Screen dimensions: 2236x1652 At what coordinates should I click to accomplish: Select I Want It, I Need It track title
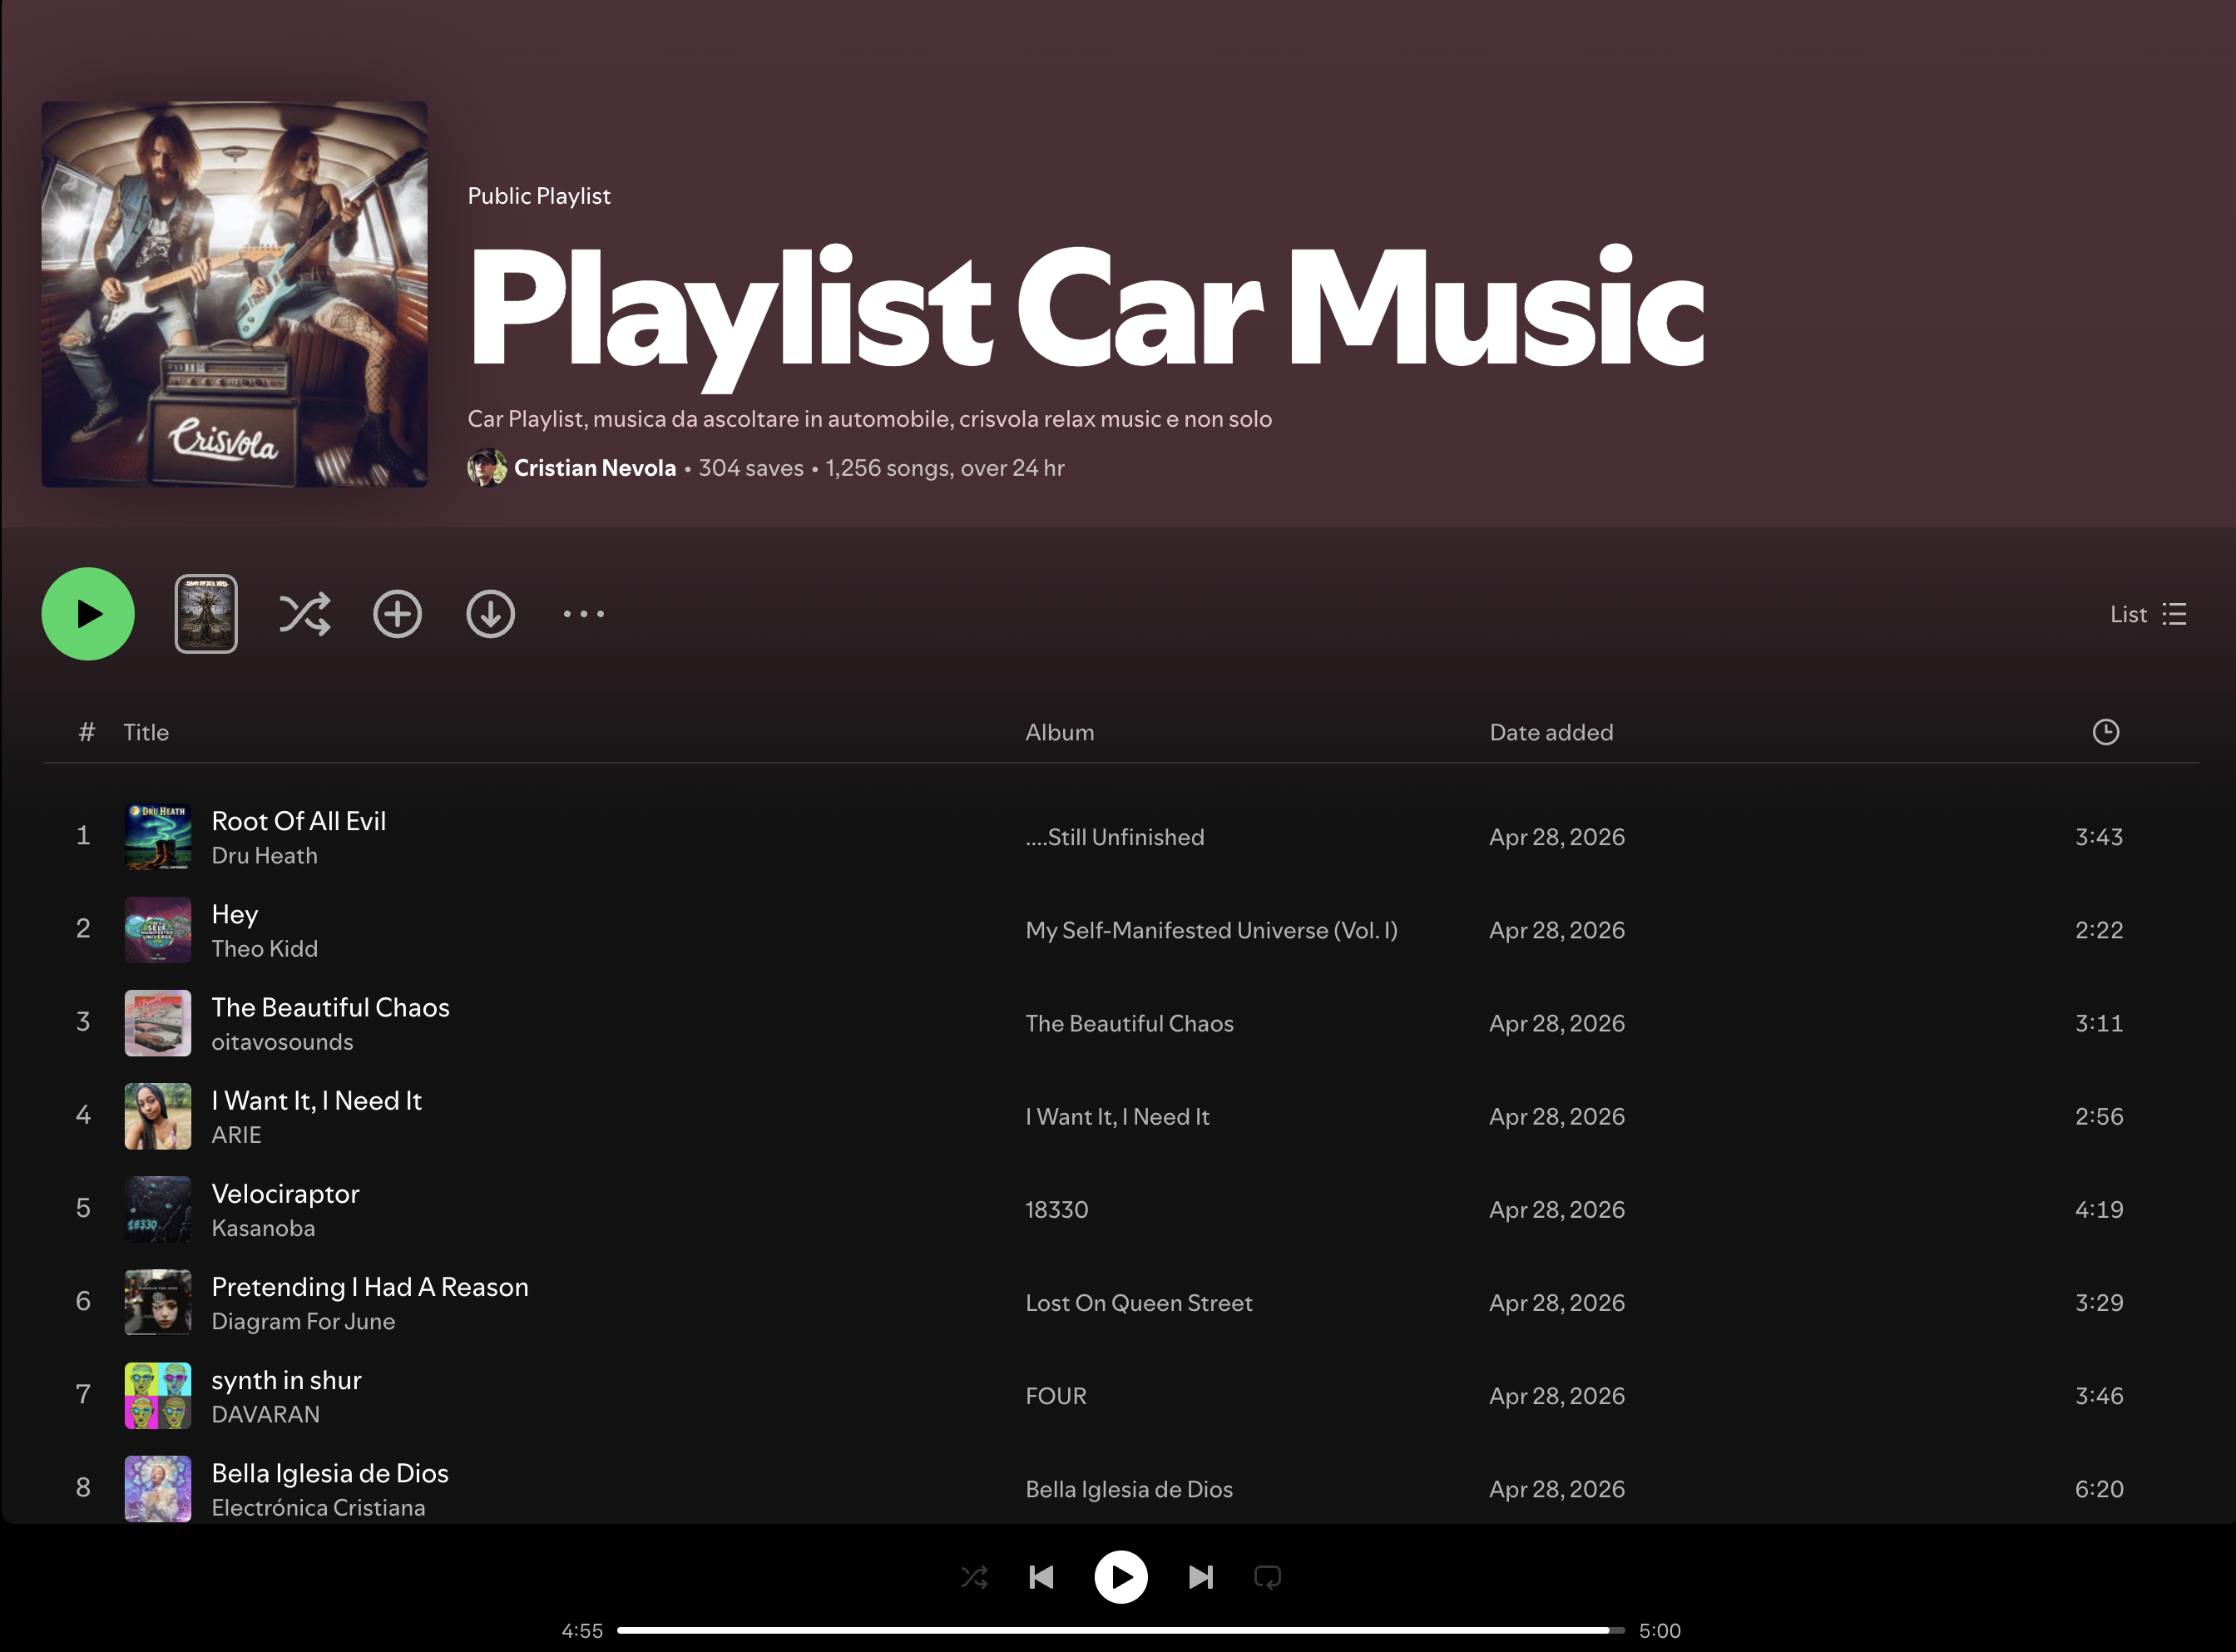[317, 1100]
